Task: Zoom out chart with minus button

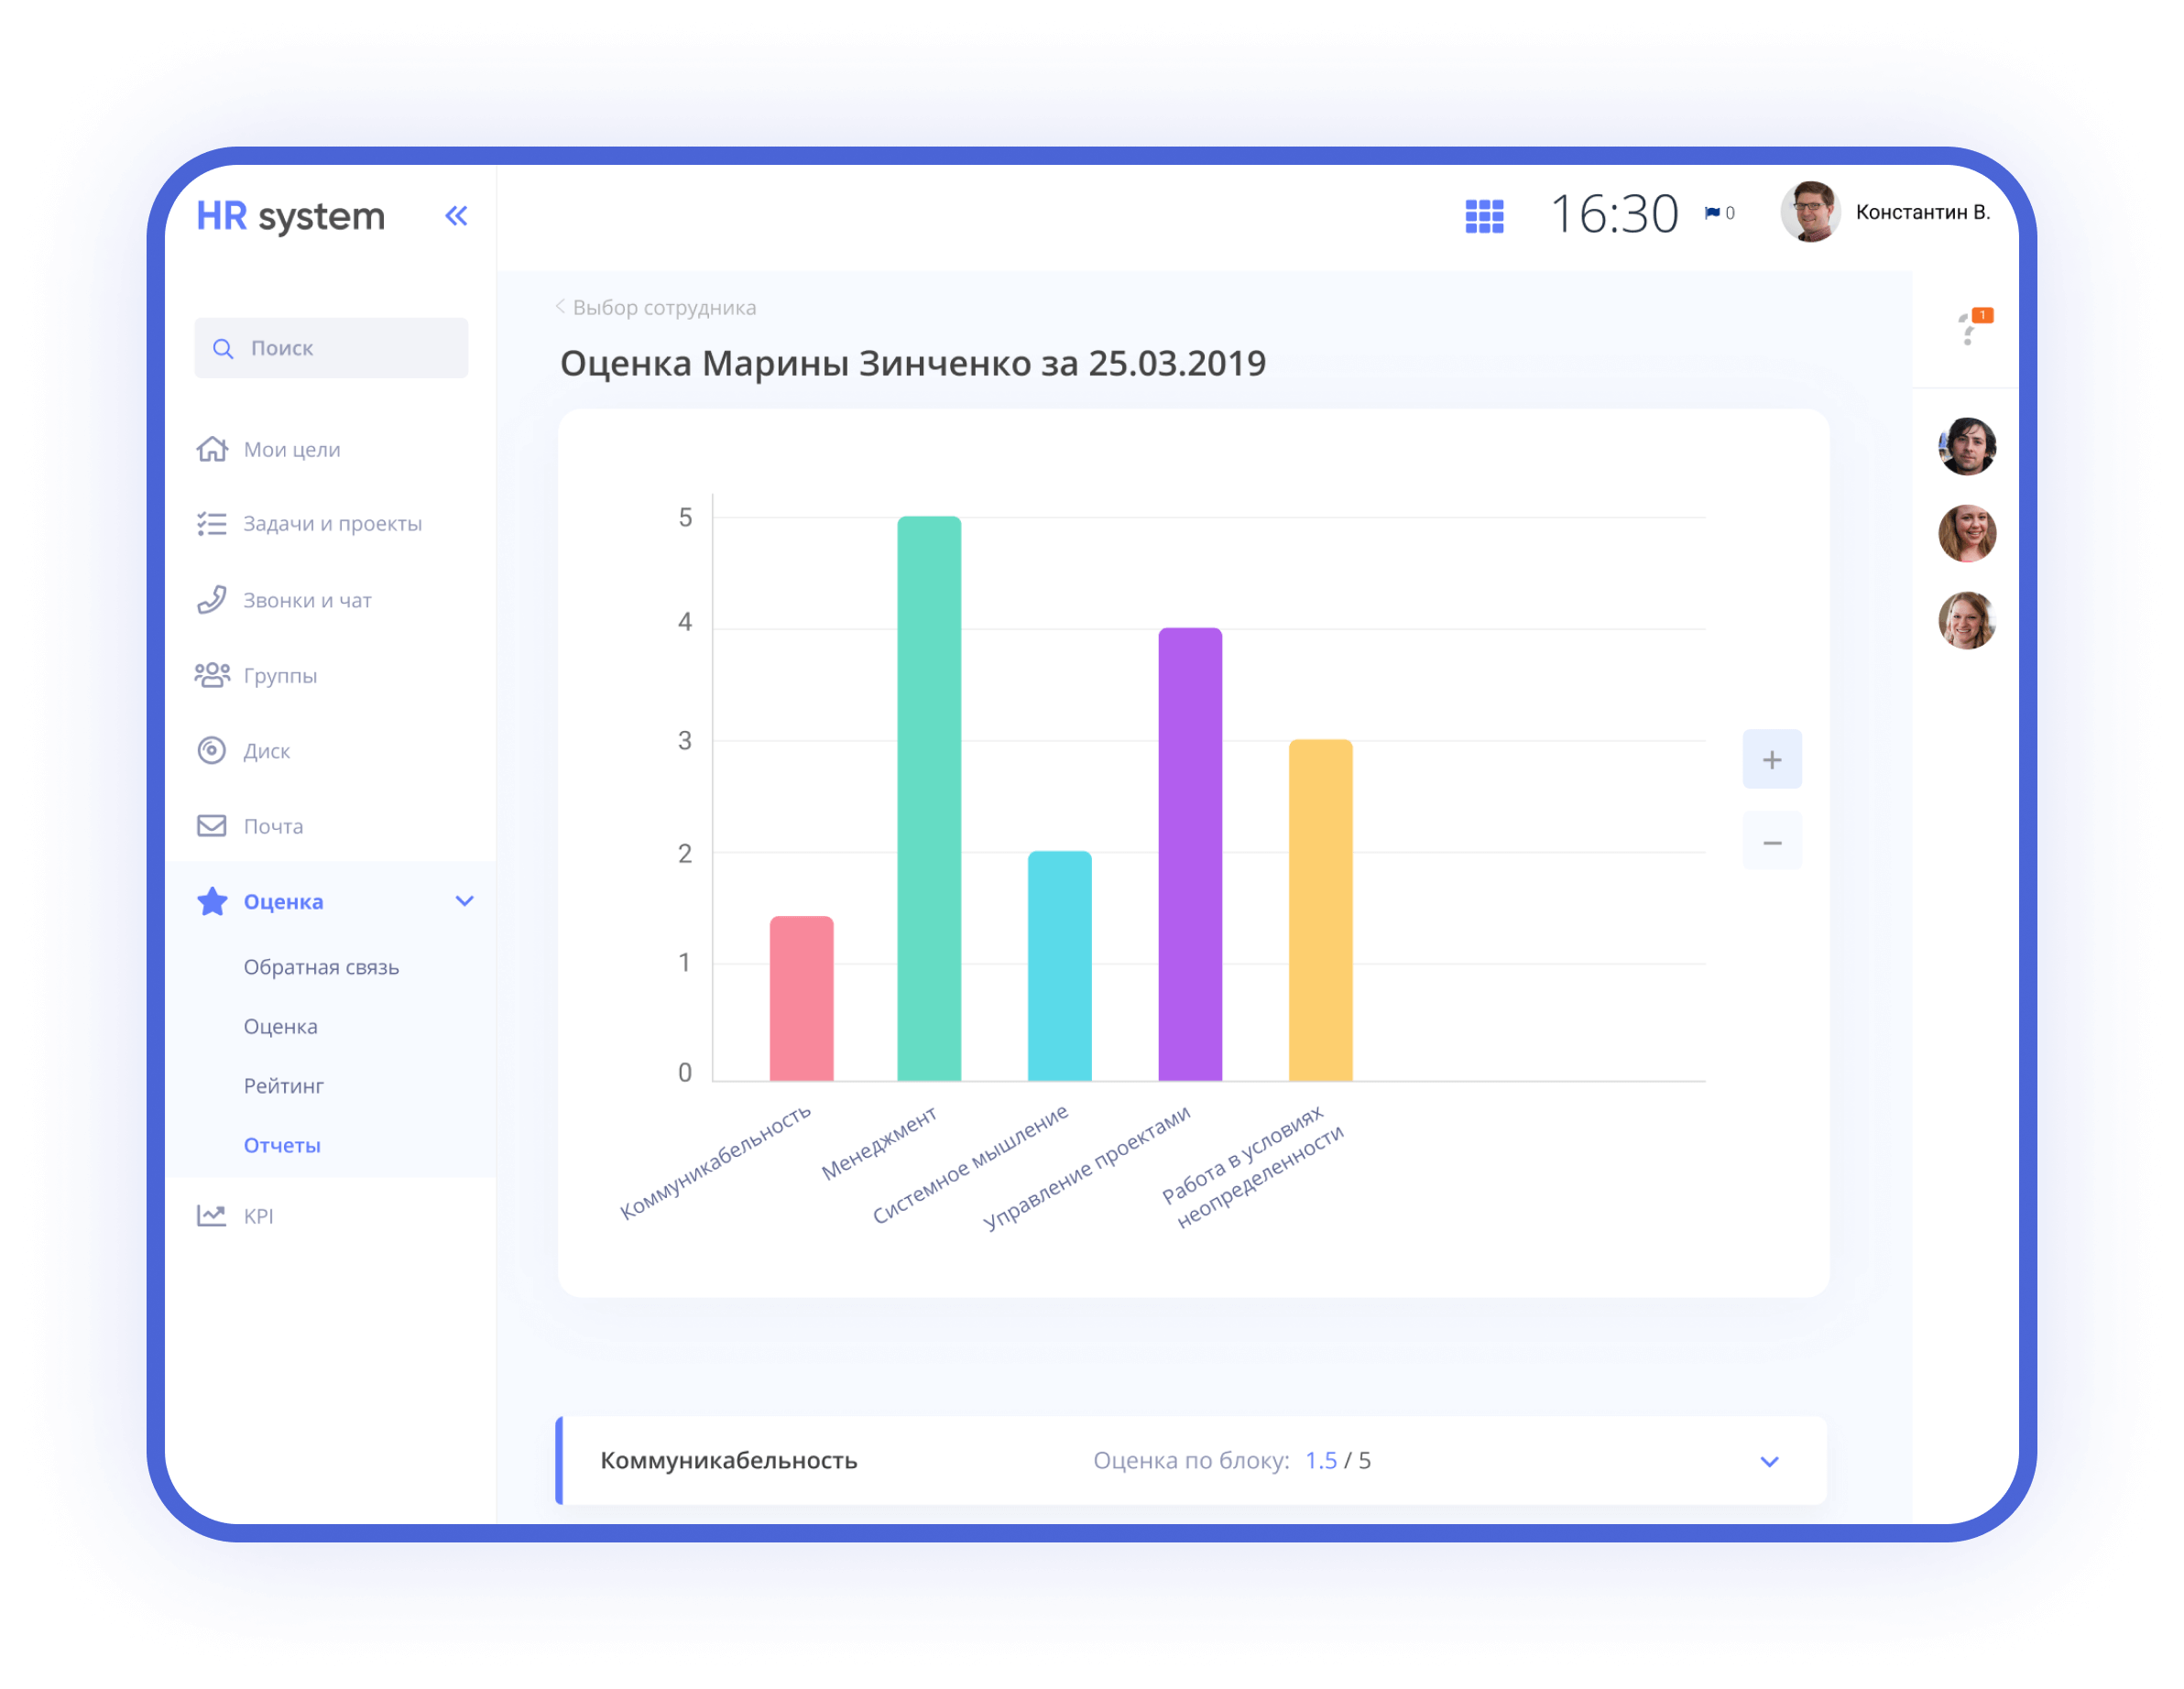Action: (x=1772, y=843)
